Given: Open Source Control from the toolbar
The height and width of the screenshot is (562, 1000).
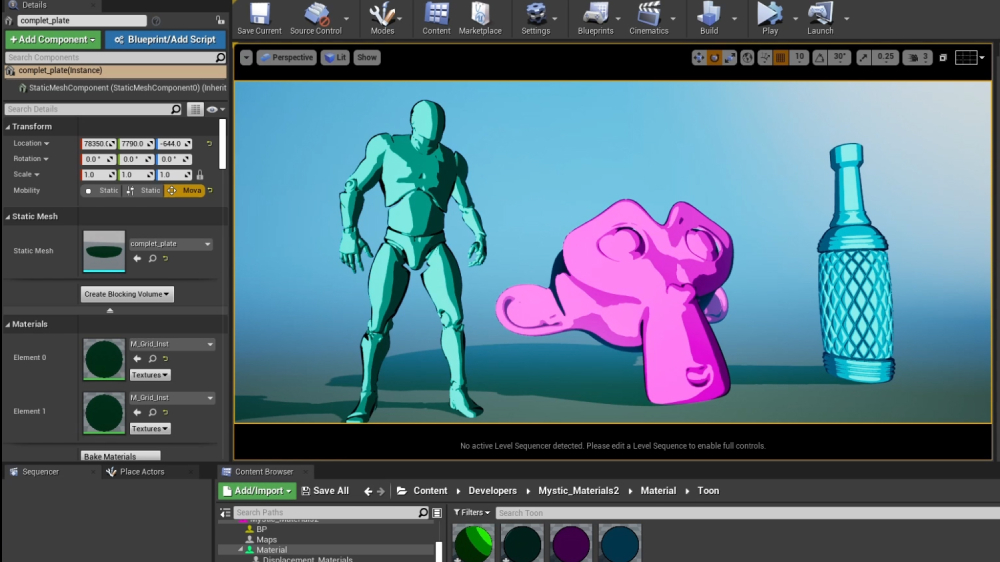Looking at the screenshot, I should 316,18.
